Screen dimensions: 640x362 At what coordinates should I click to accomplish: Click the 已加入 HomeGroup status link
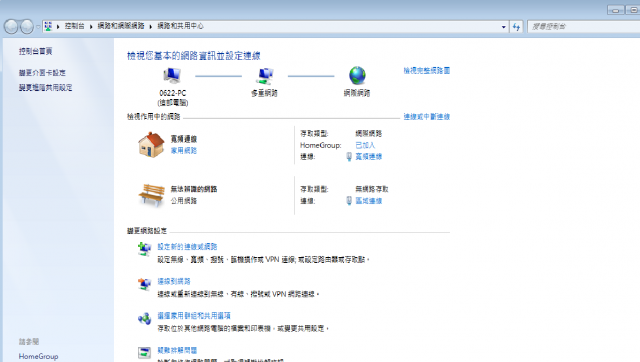tap(365, 145)
